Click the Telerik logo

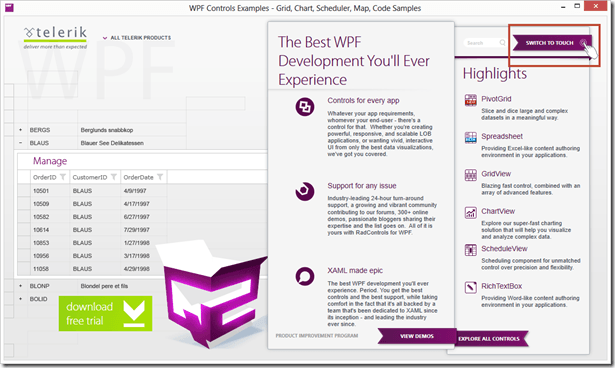click(55, 38)
